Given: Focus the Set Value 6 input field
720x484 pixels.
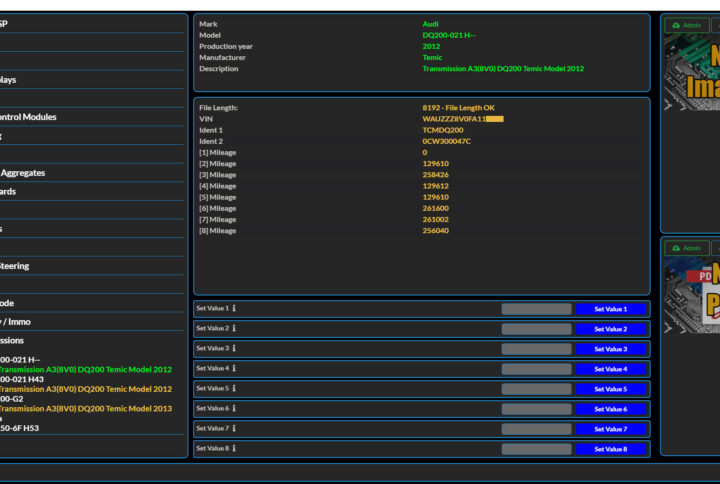Looking at the screenshot, I should [x=536, y=409].
